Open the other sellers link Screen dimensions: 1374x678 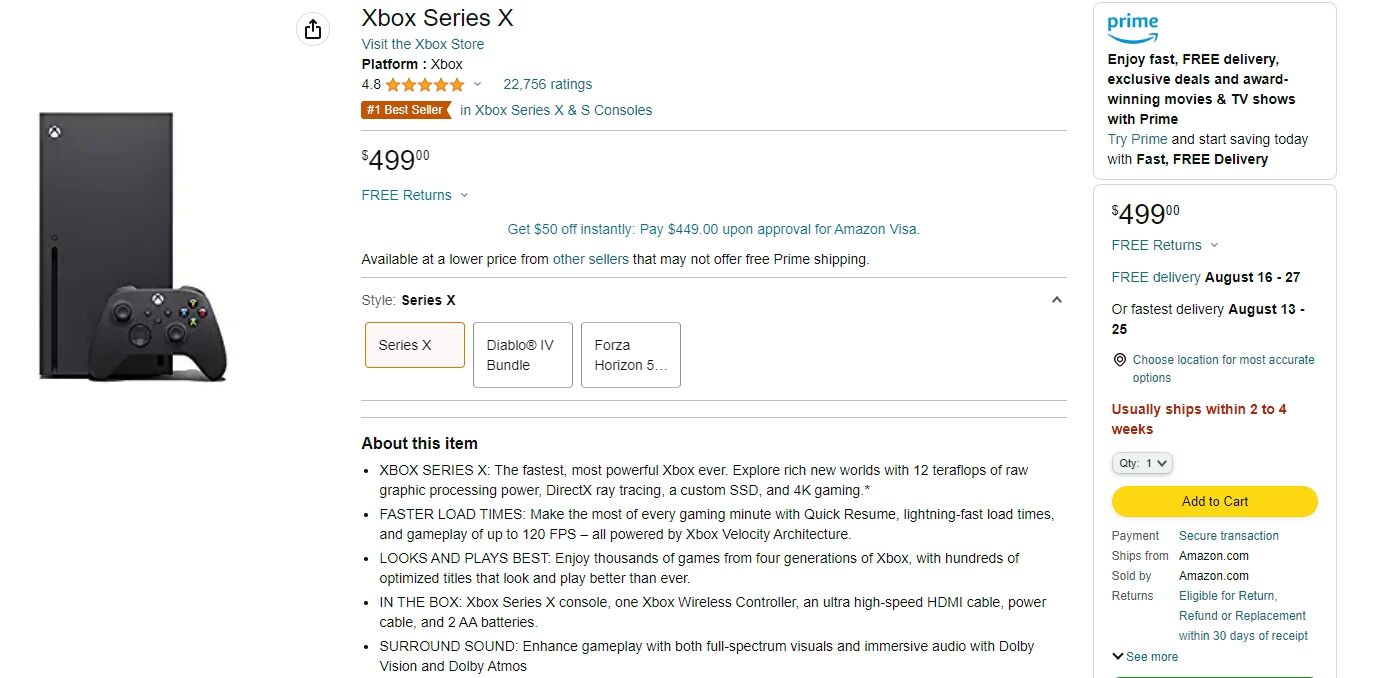(590, 259)
